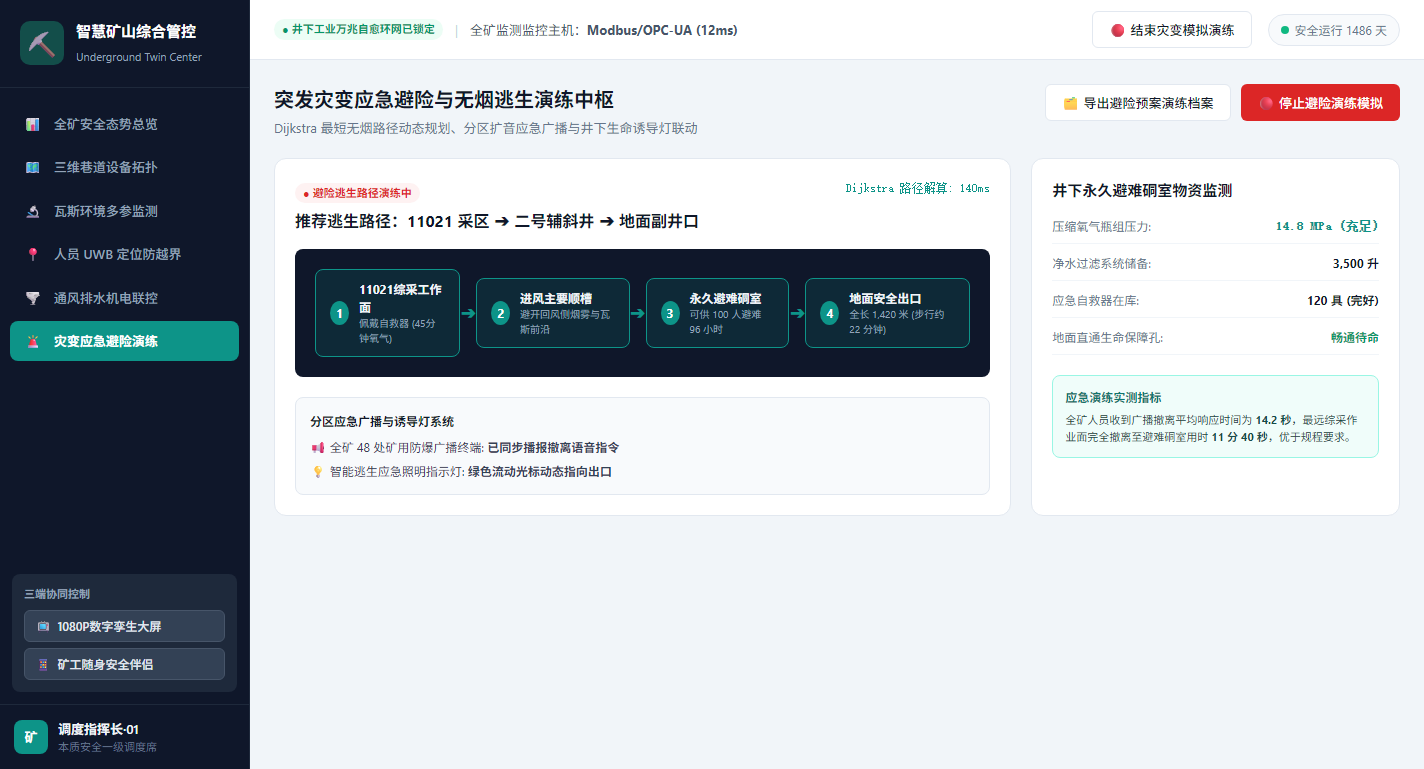Image resolution: width=1424 pixels, height=769 pixels.
Task: Click 压缩氧气瓶组压力 label
Action: point(1102,227)
